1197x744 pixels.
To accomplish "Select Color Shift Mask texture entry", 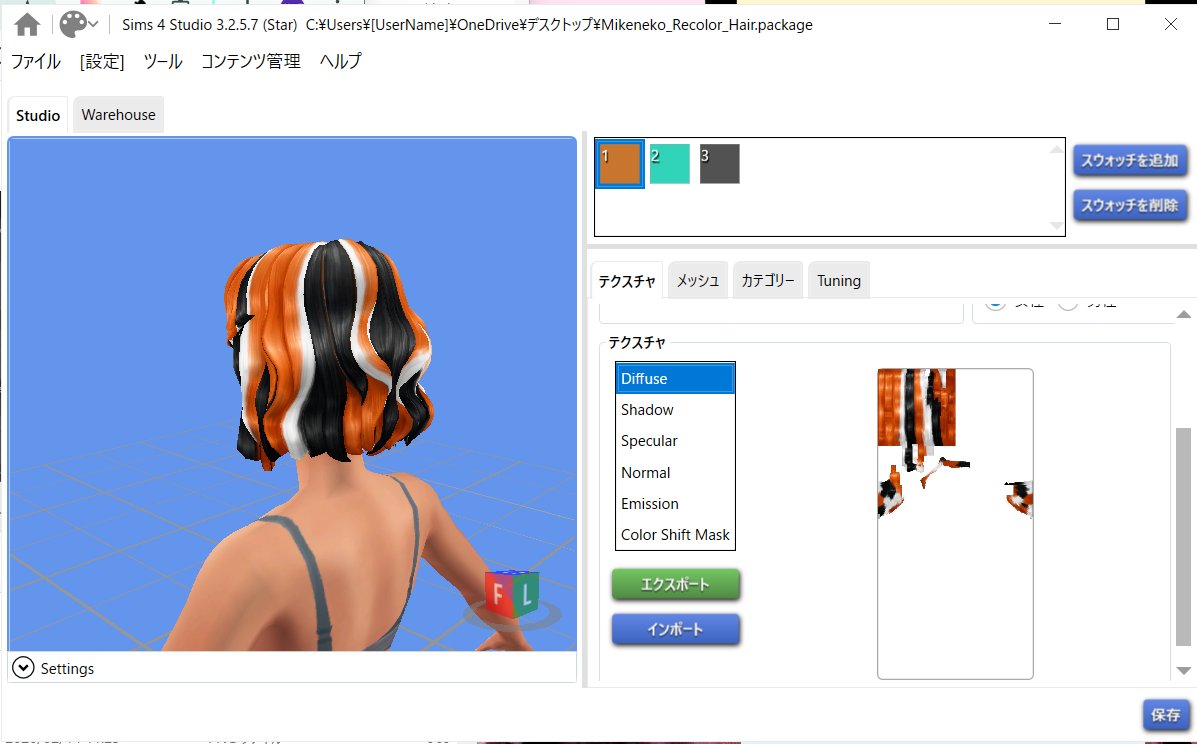I will [675, 535].
